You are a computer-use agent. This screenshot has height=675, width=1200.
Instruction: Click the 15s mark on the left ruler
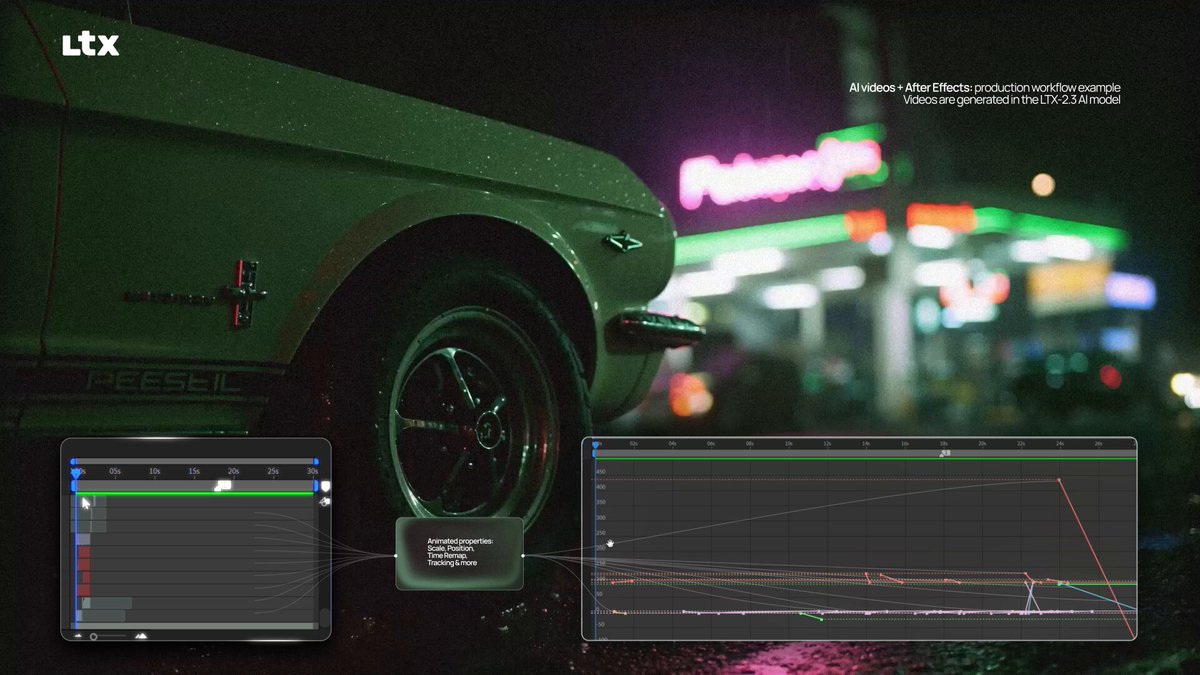(x=194, y=471)
